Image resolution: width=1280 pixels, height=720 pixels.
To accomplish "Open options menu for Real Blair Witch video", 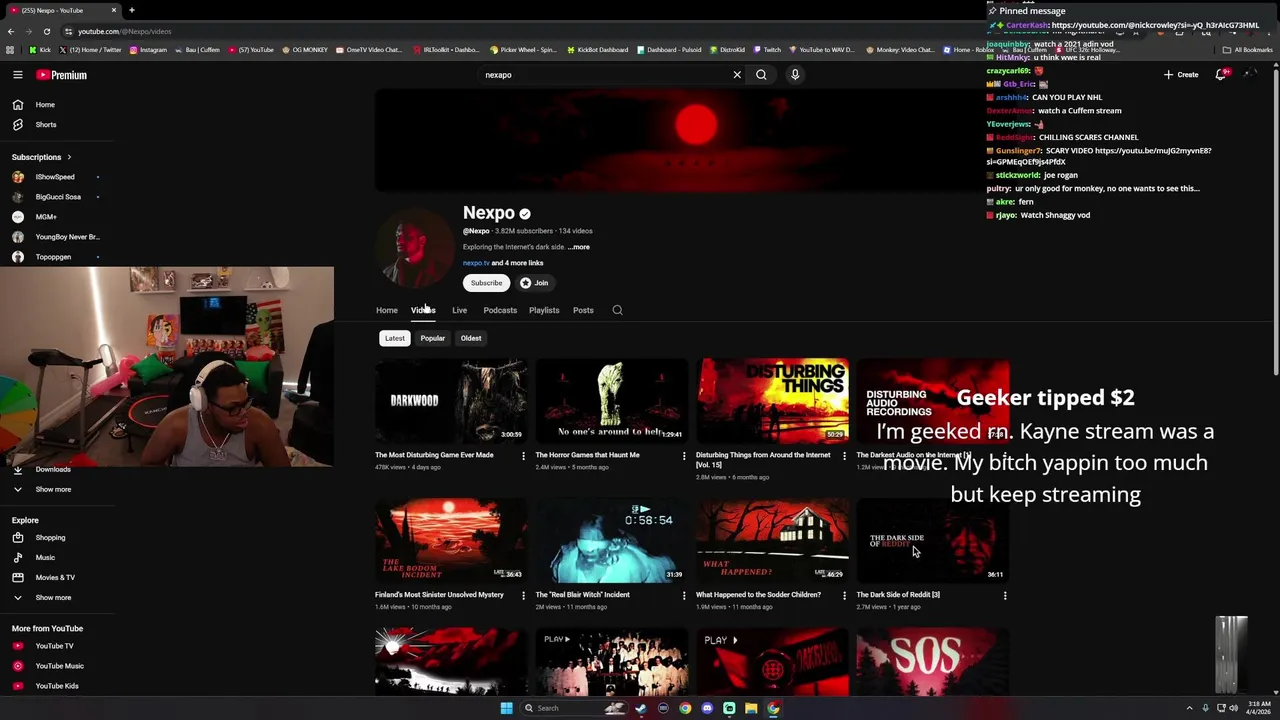I will tap(684, 596).
